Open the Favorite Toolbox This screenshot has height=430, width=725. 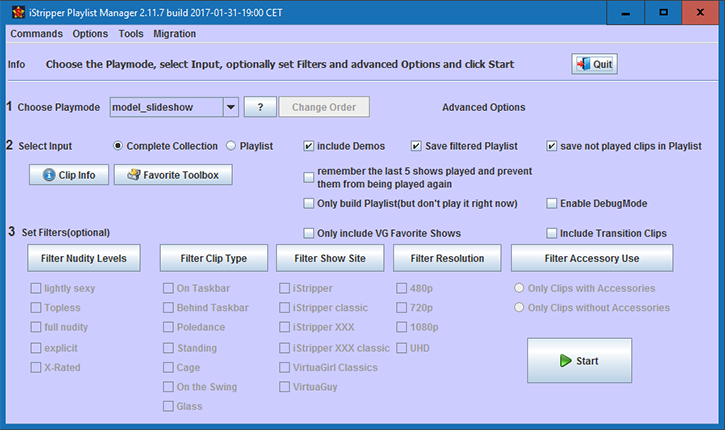[173, 175]
